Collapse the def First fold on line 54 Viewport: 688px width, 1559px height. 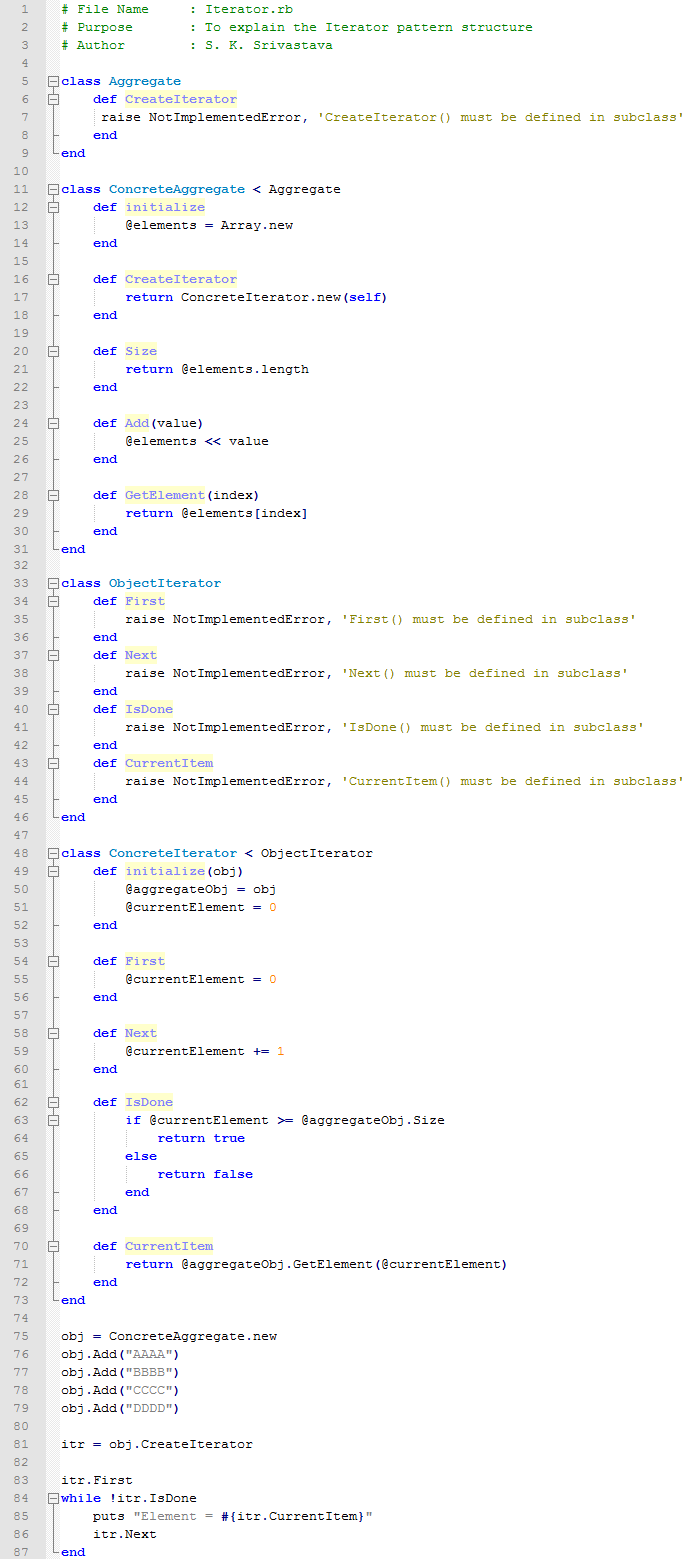[x=52, y=962]
